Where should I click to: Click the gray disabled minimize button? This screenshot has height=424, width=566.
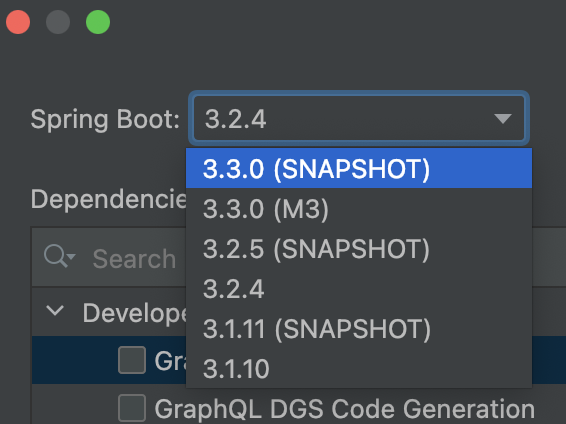(x=58, y=22)
